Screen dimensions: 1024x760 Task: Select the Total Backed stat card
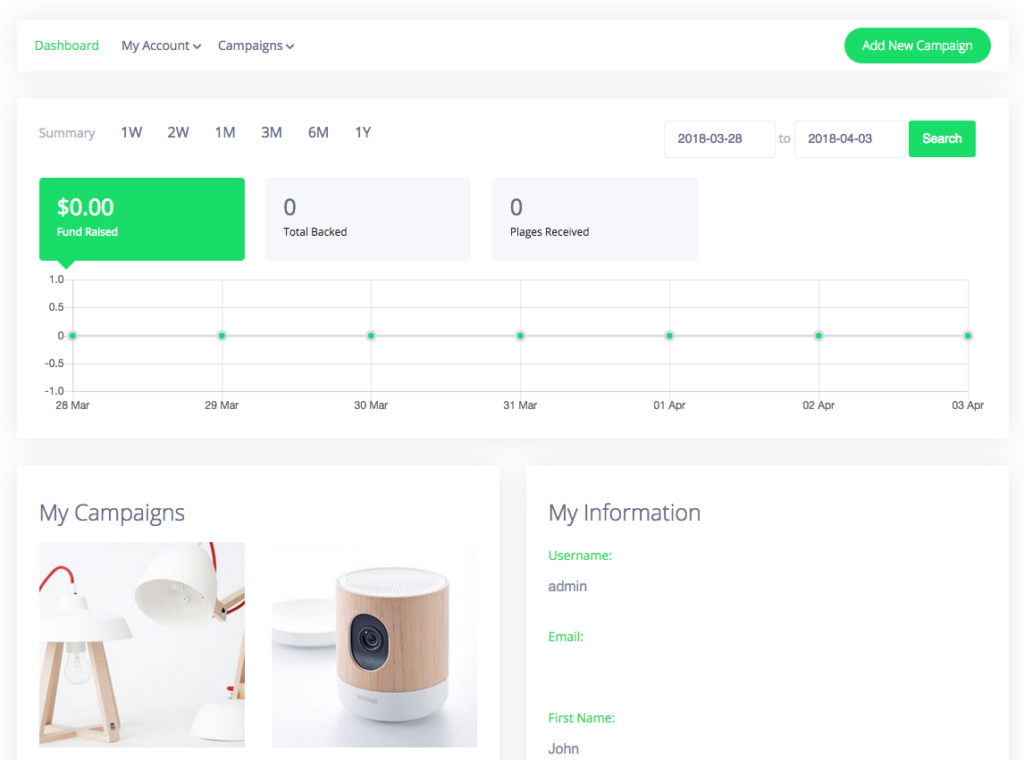(367, 219)
